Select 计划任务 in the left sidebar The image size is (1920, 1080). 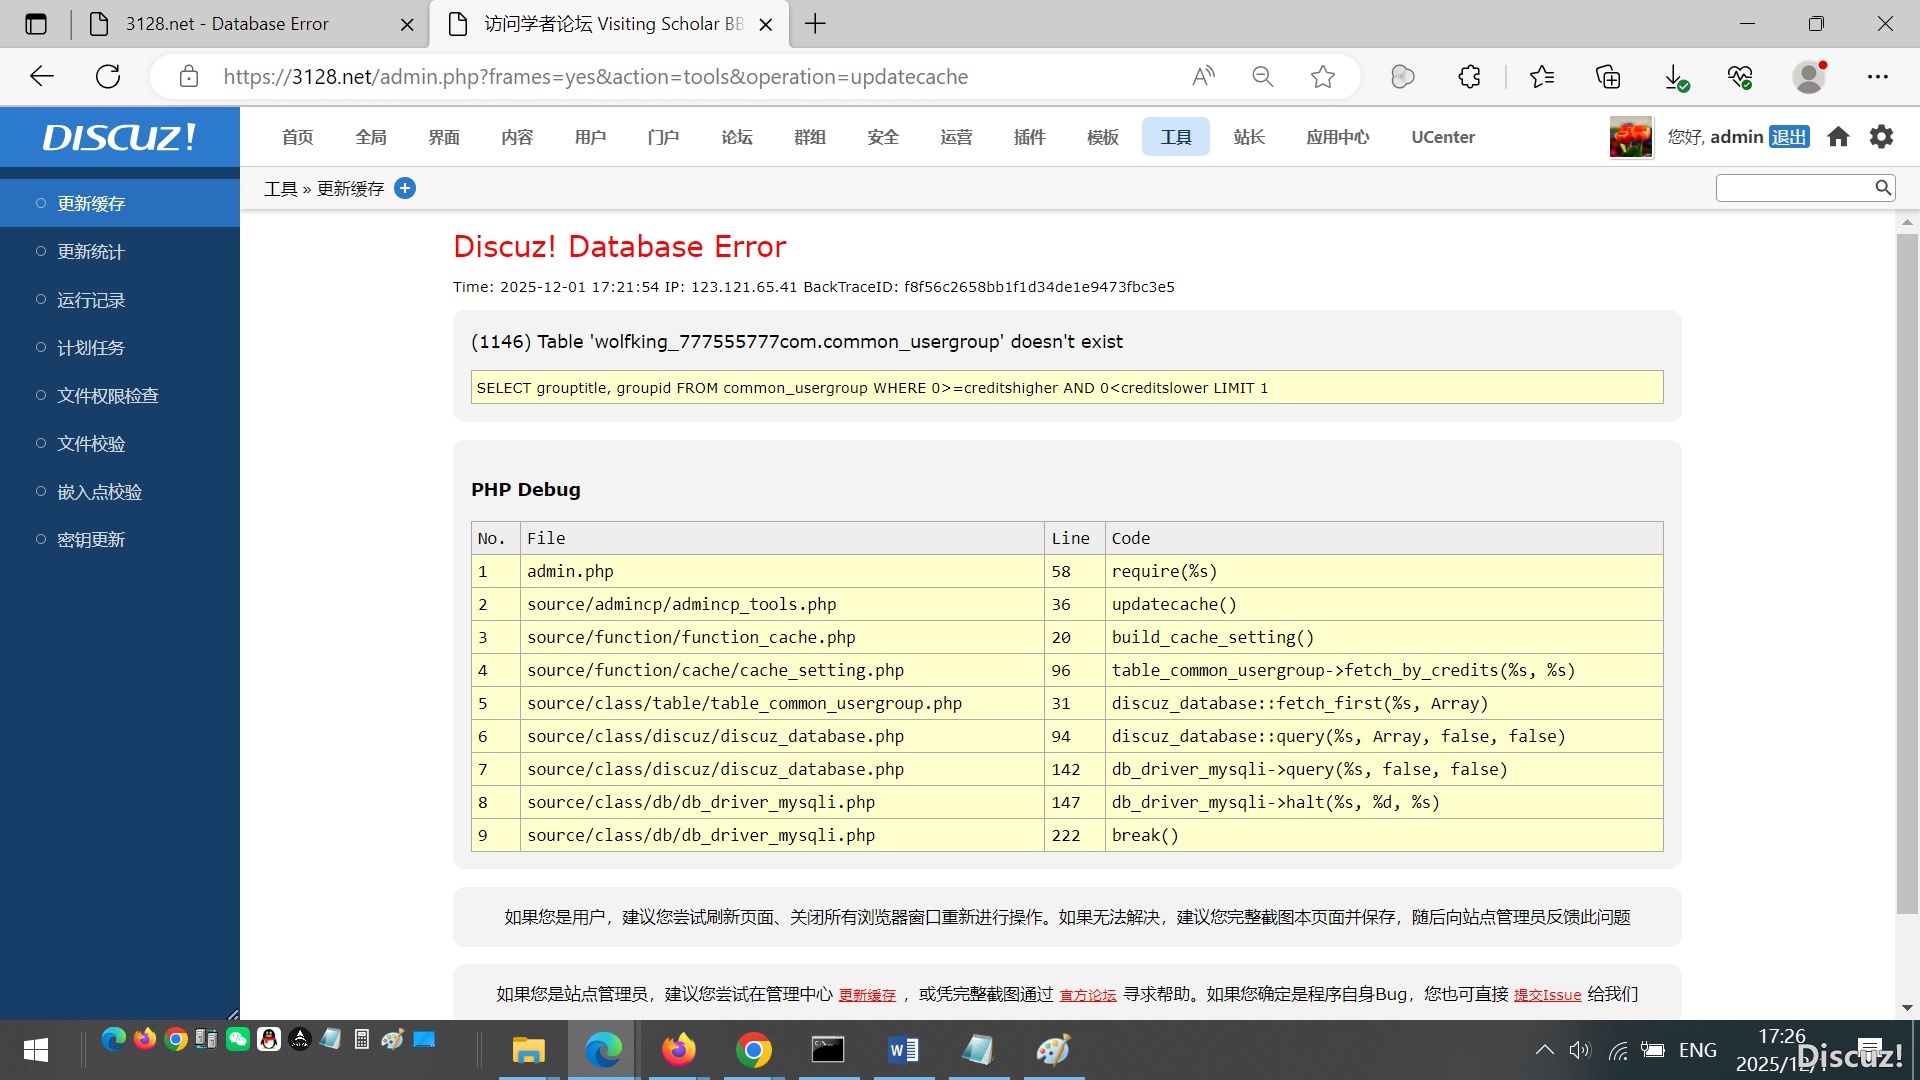(91, 348)
